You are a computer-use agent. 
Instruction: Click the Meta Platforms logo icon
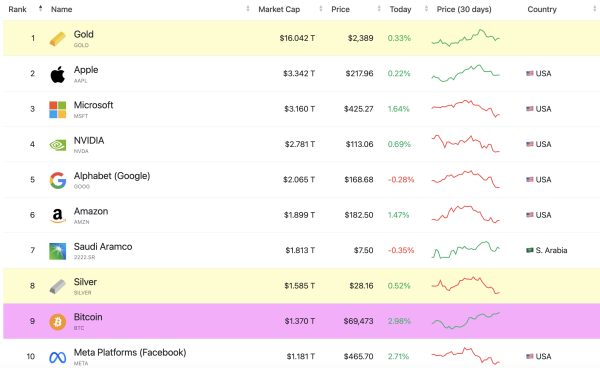coord(57,357)
